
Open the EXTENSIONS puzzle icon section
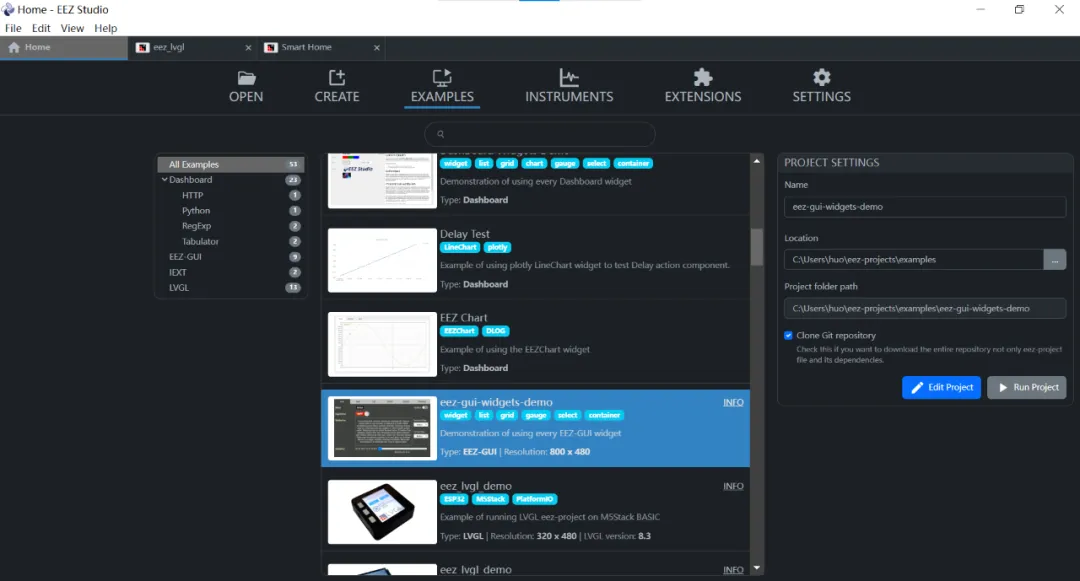click(703, 87)
